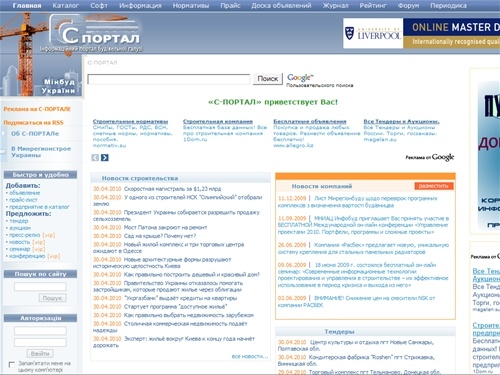500x375 pixels.
Task: Check the remember me checkbox
Action: pos(11,364)
